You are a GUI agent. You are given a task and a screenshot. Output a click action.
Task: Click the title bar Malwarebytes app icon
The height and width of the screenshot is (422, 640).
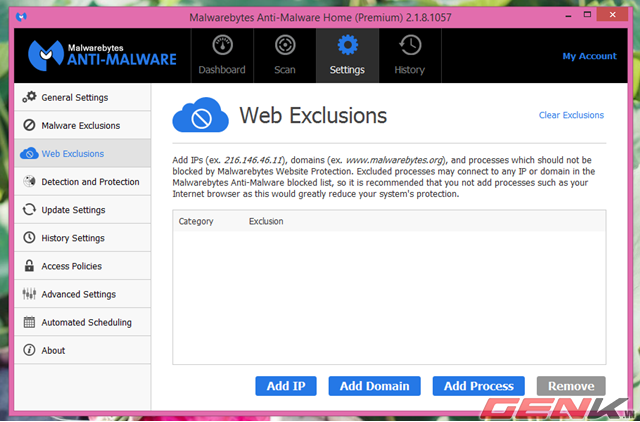point(21,17)
